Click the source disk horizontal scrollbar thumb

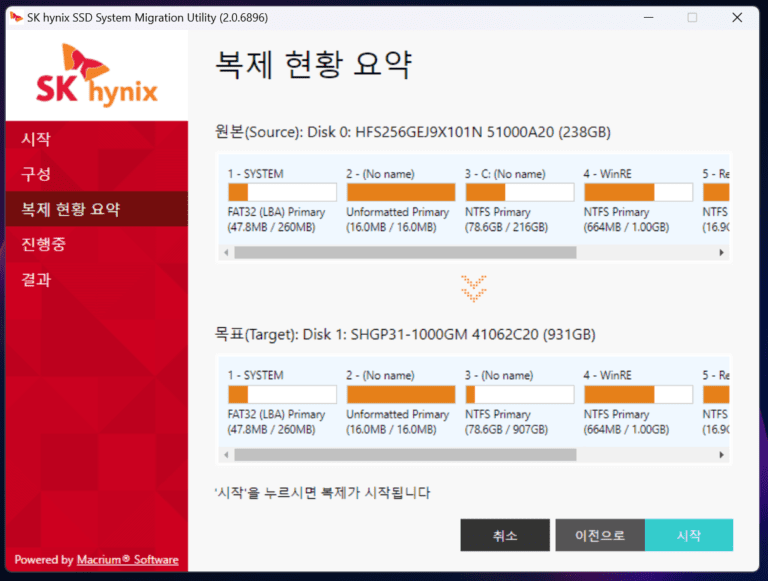[405, 252]
